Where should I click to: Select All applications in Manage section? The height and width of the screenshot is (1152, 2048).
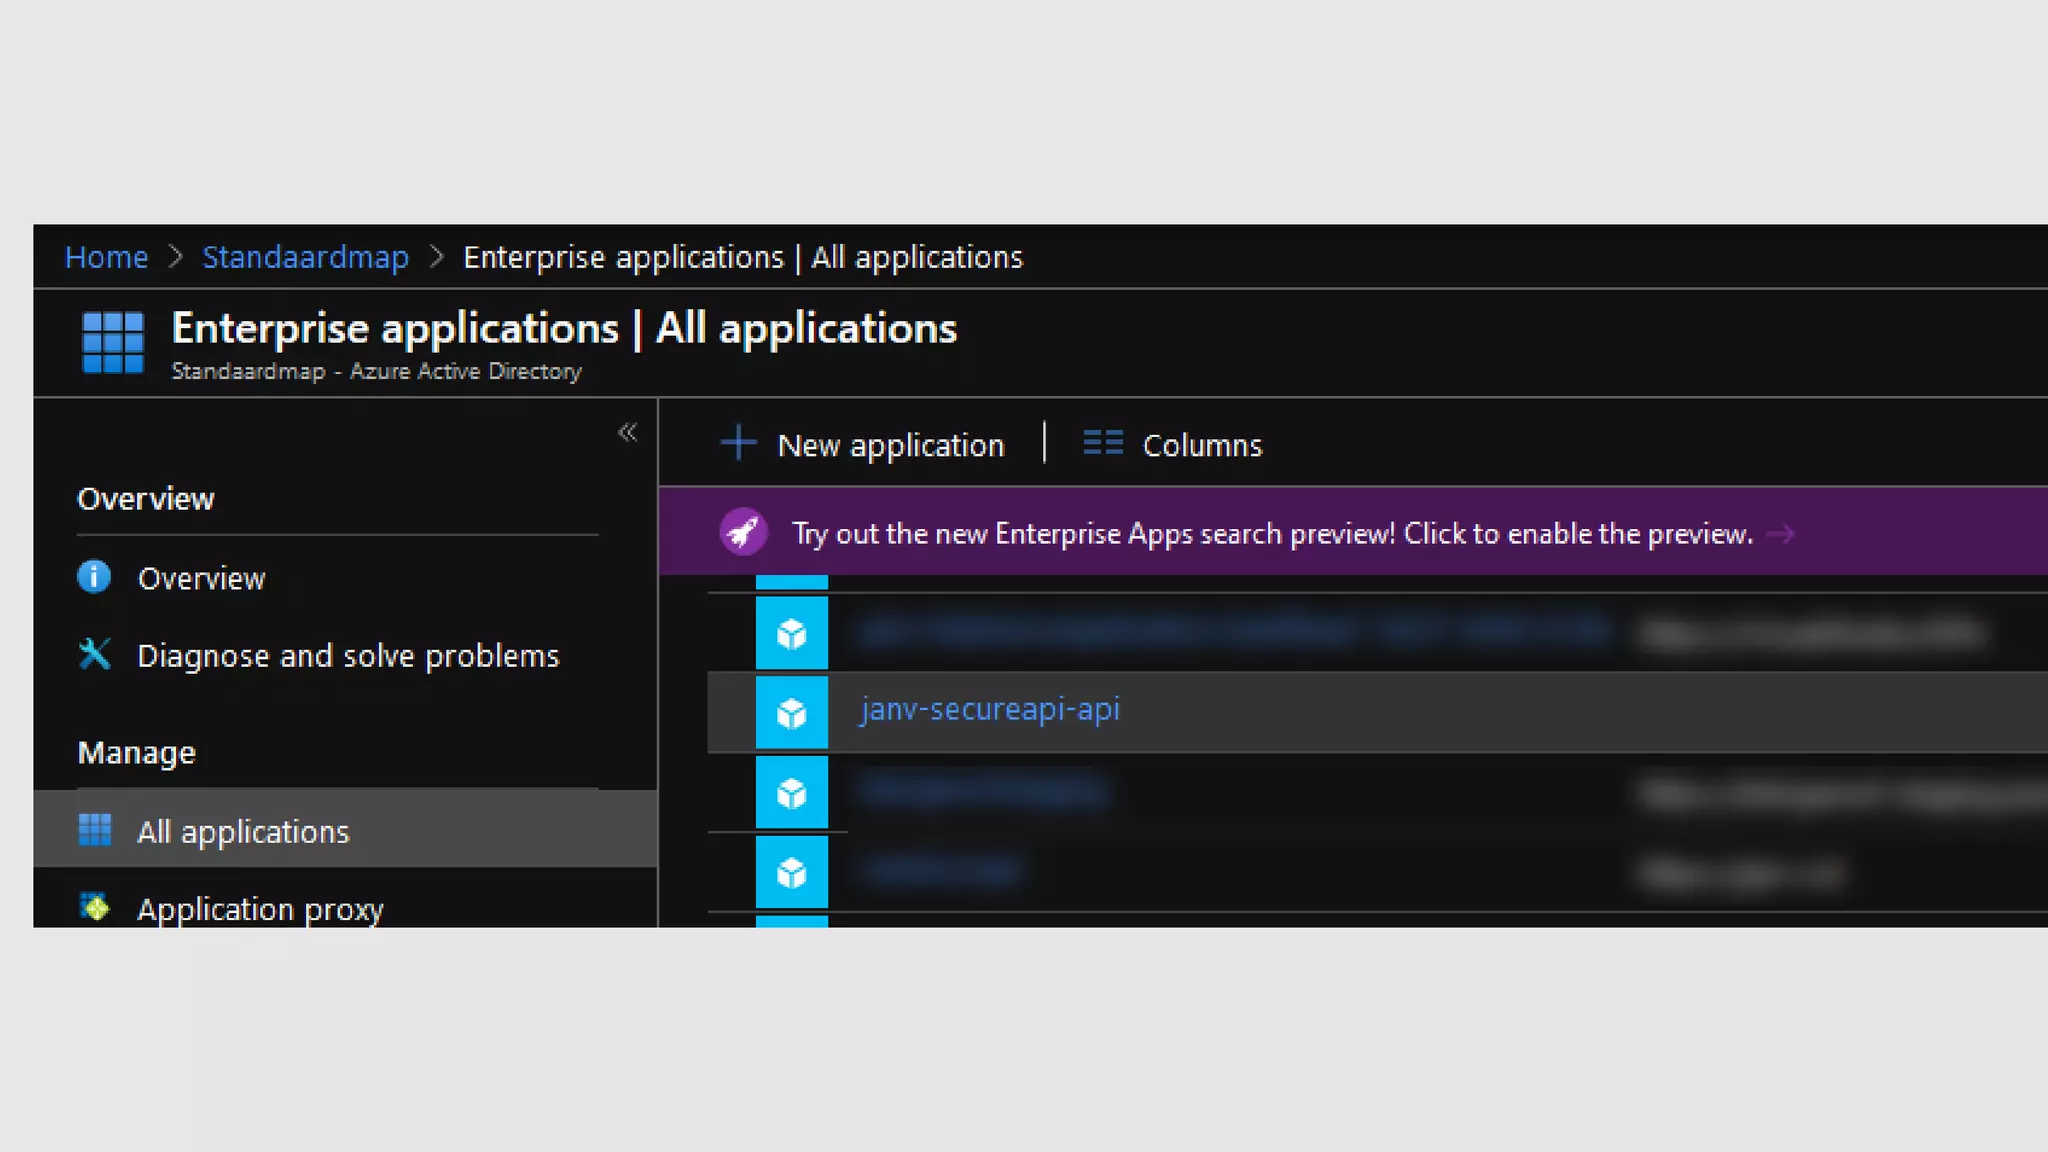(243, 832)
